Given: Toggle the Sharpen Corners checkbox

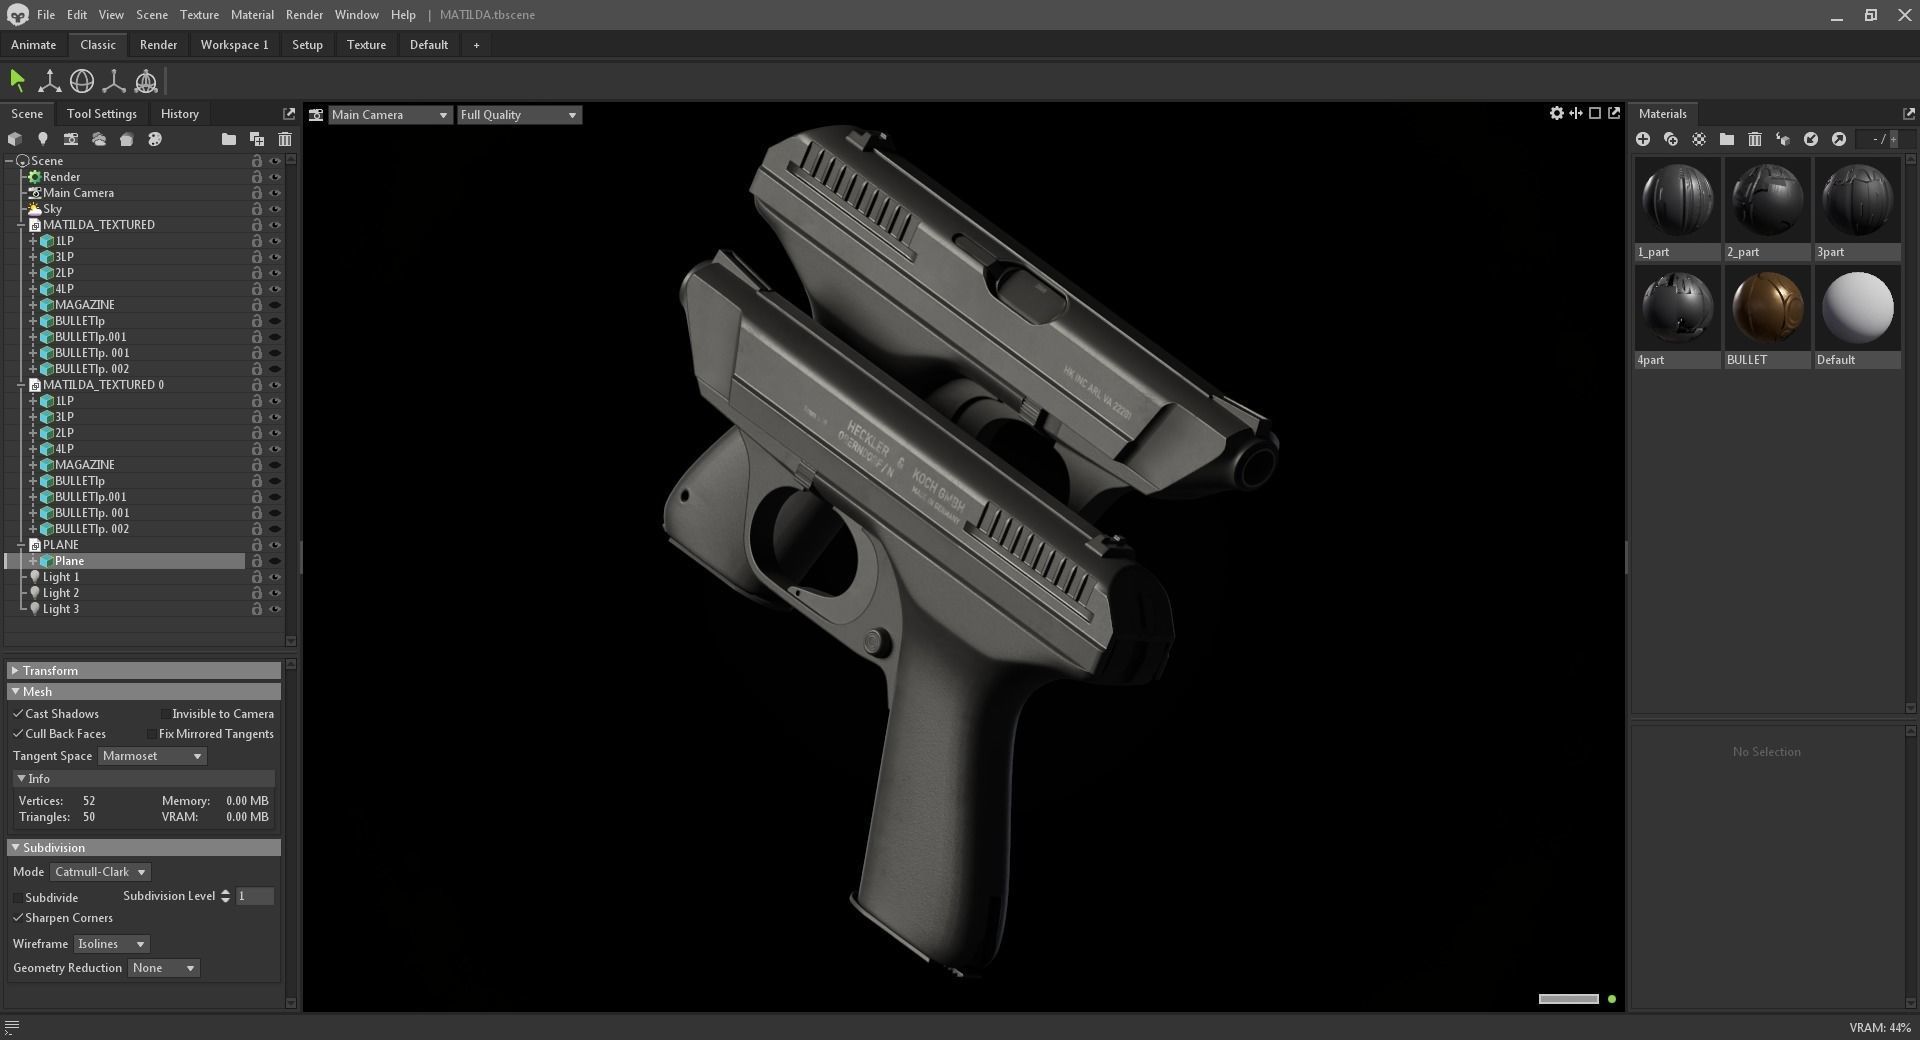Looking at the screenshot, I should 18,918.
